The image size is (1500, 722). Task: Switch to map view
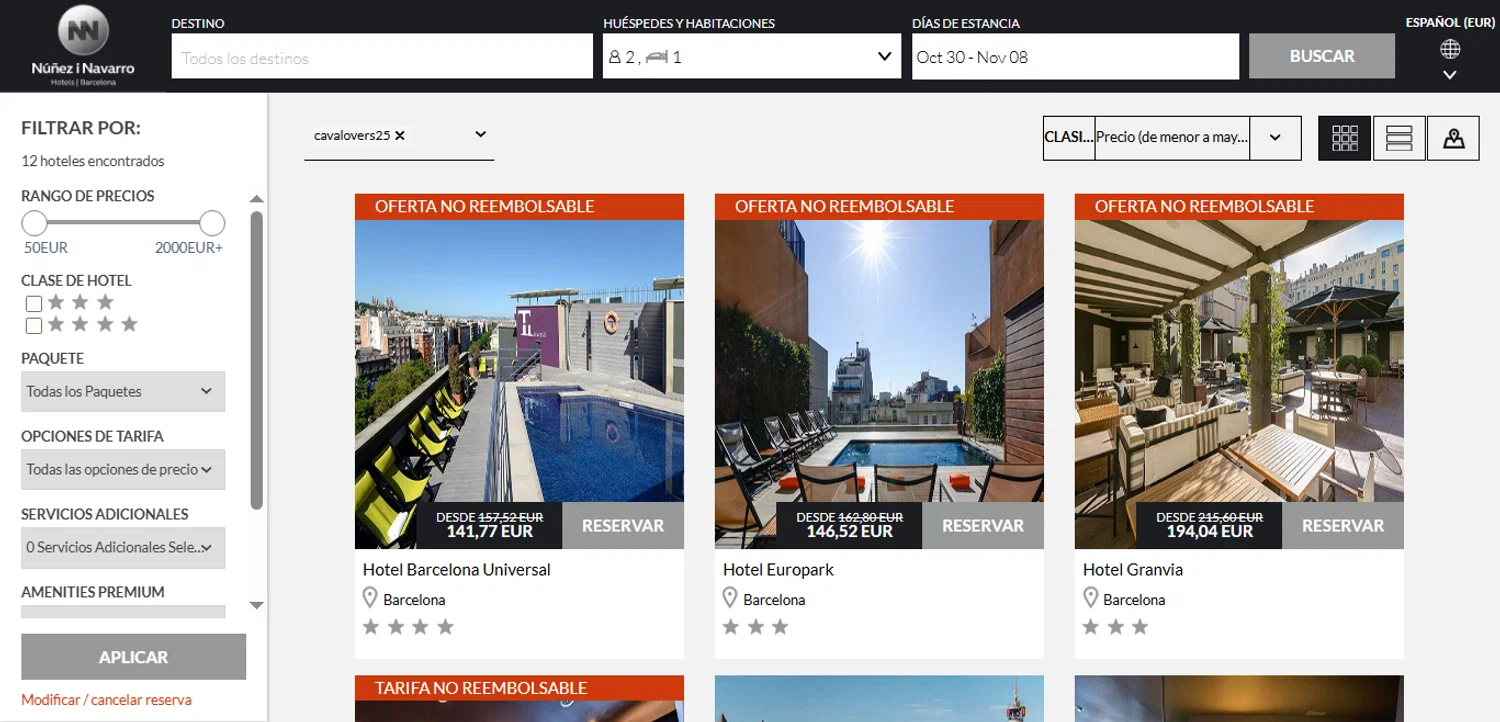coord(1453,139)
